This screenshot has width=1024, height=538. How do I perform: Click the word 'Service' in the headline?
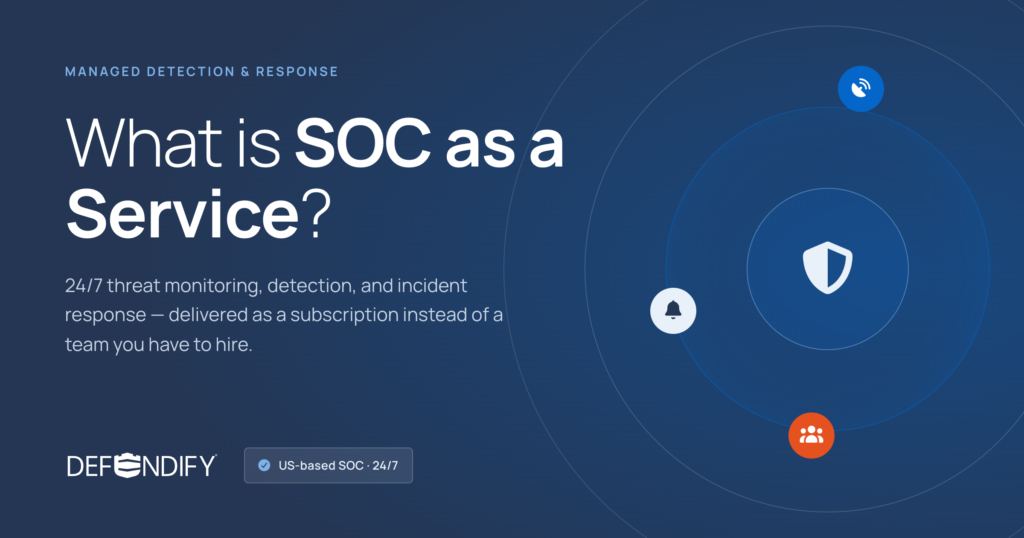[183, 214]
